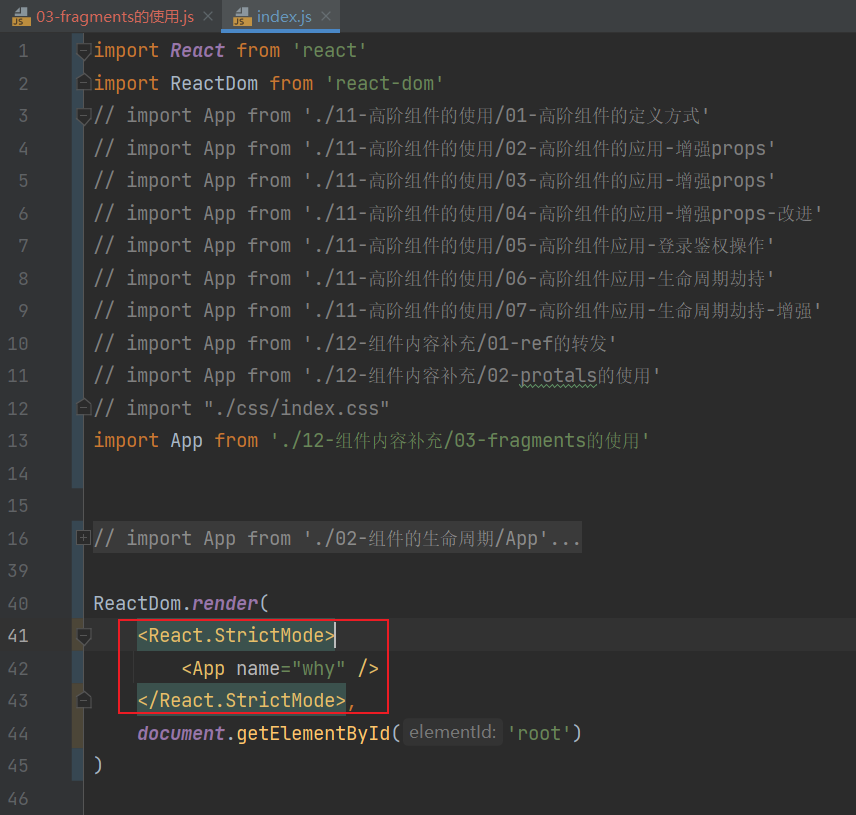This screenshot has height=815, width=856.
Task: Click the '增强props-改进' comment on line 6
Action: coord(744,214)
